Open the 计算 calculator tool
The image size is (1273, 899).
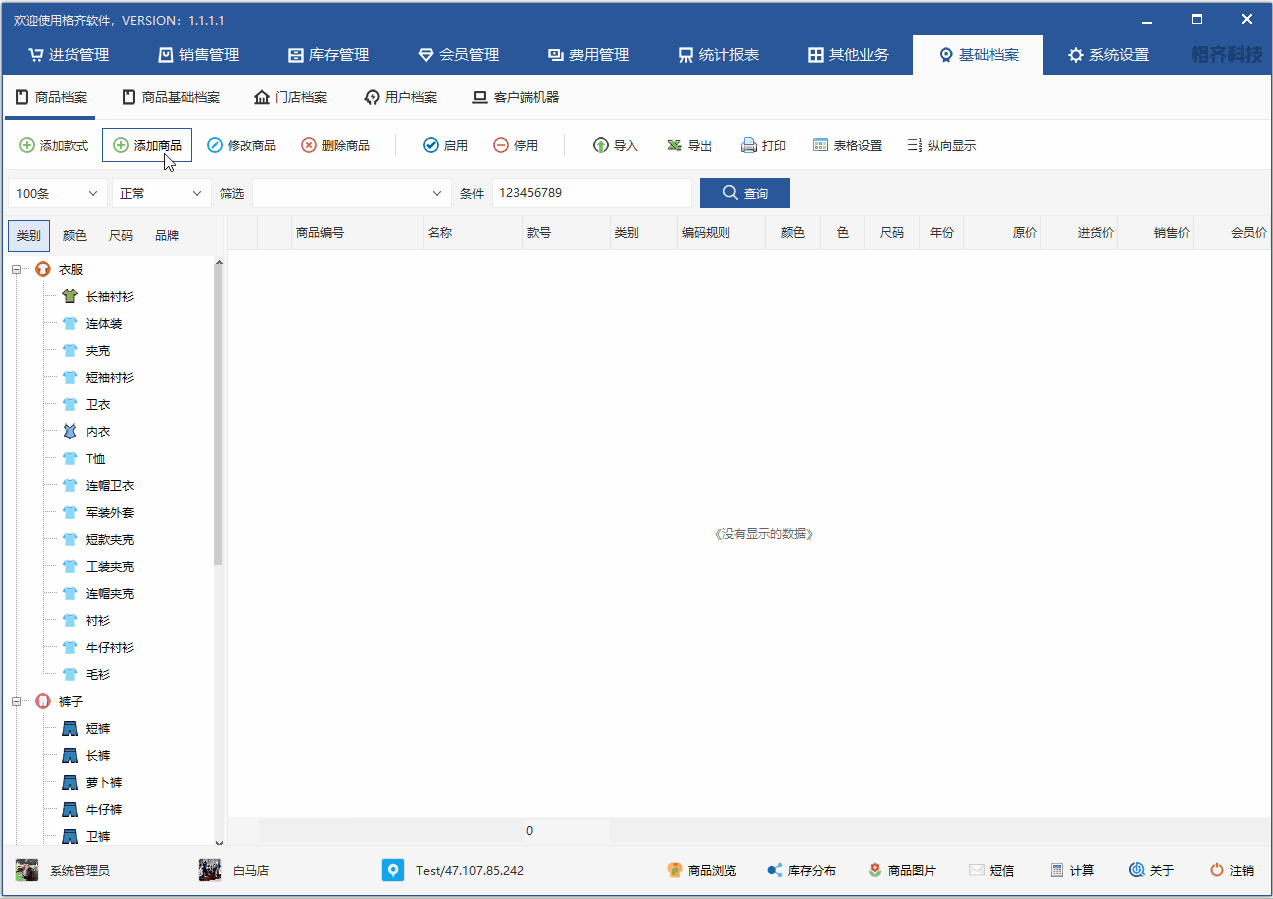pos(1072,870)
